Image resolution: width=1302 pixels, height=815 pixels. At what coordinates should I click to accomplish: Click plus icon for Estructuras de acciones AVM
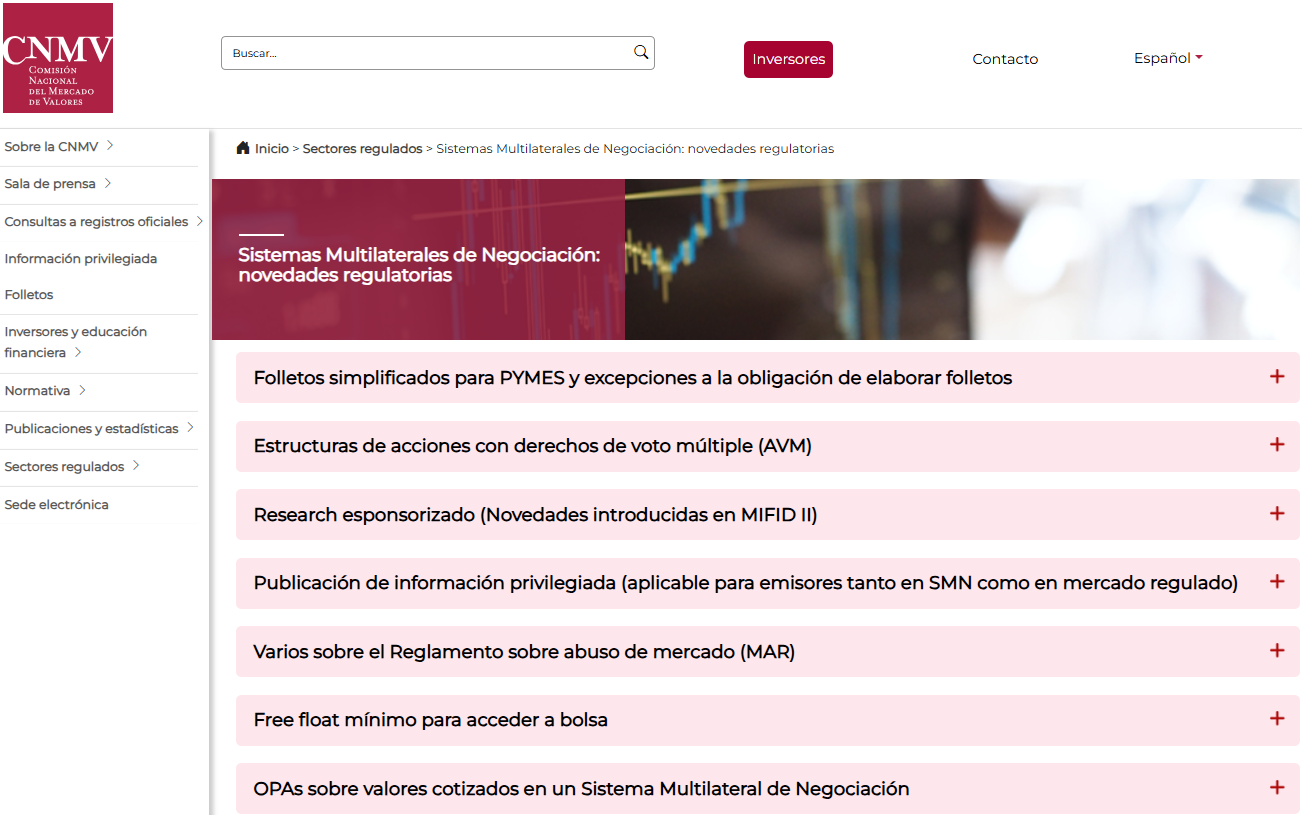click(x=1276, y=445)
